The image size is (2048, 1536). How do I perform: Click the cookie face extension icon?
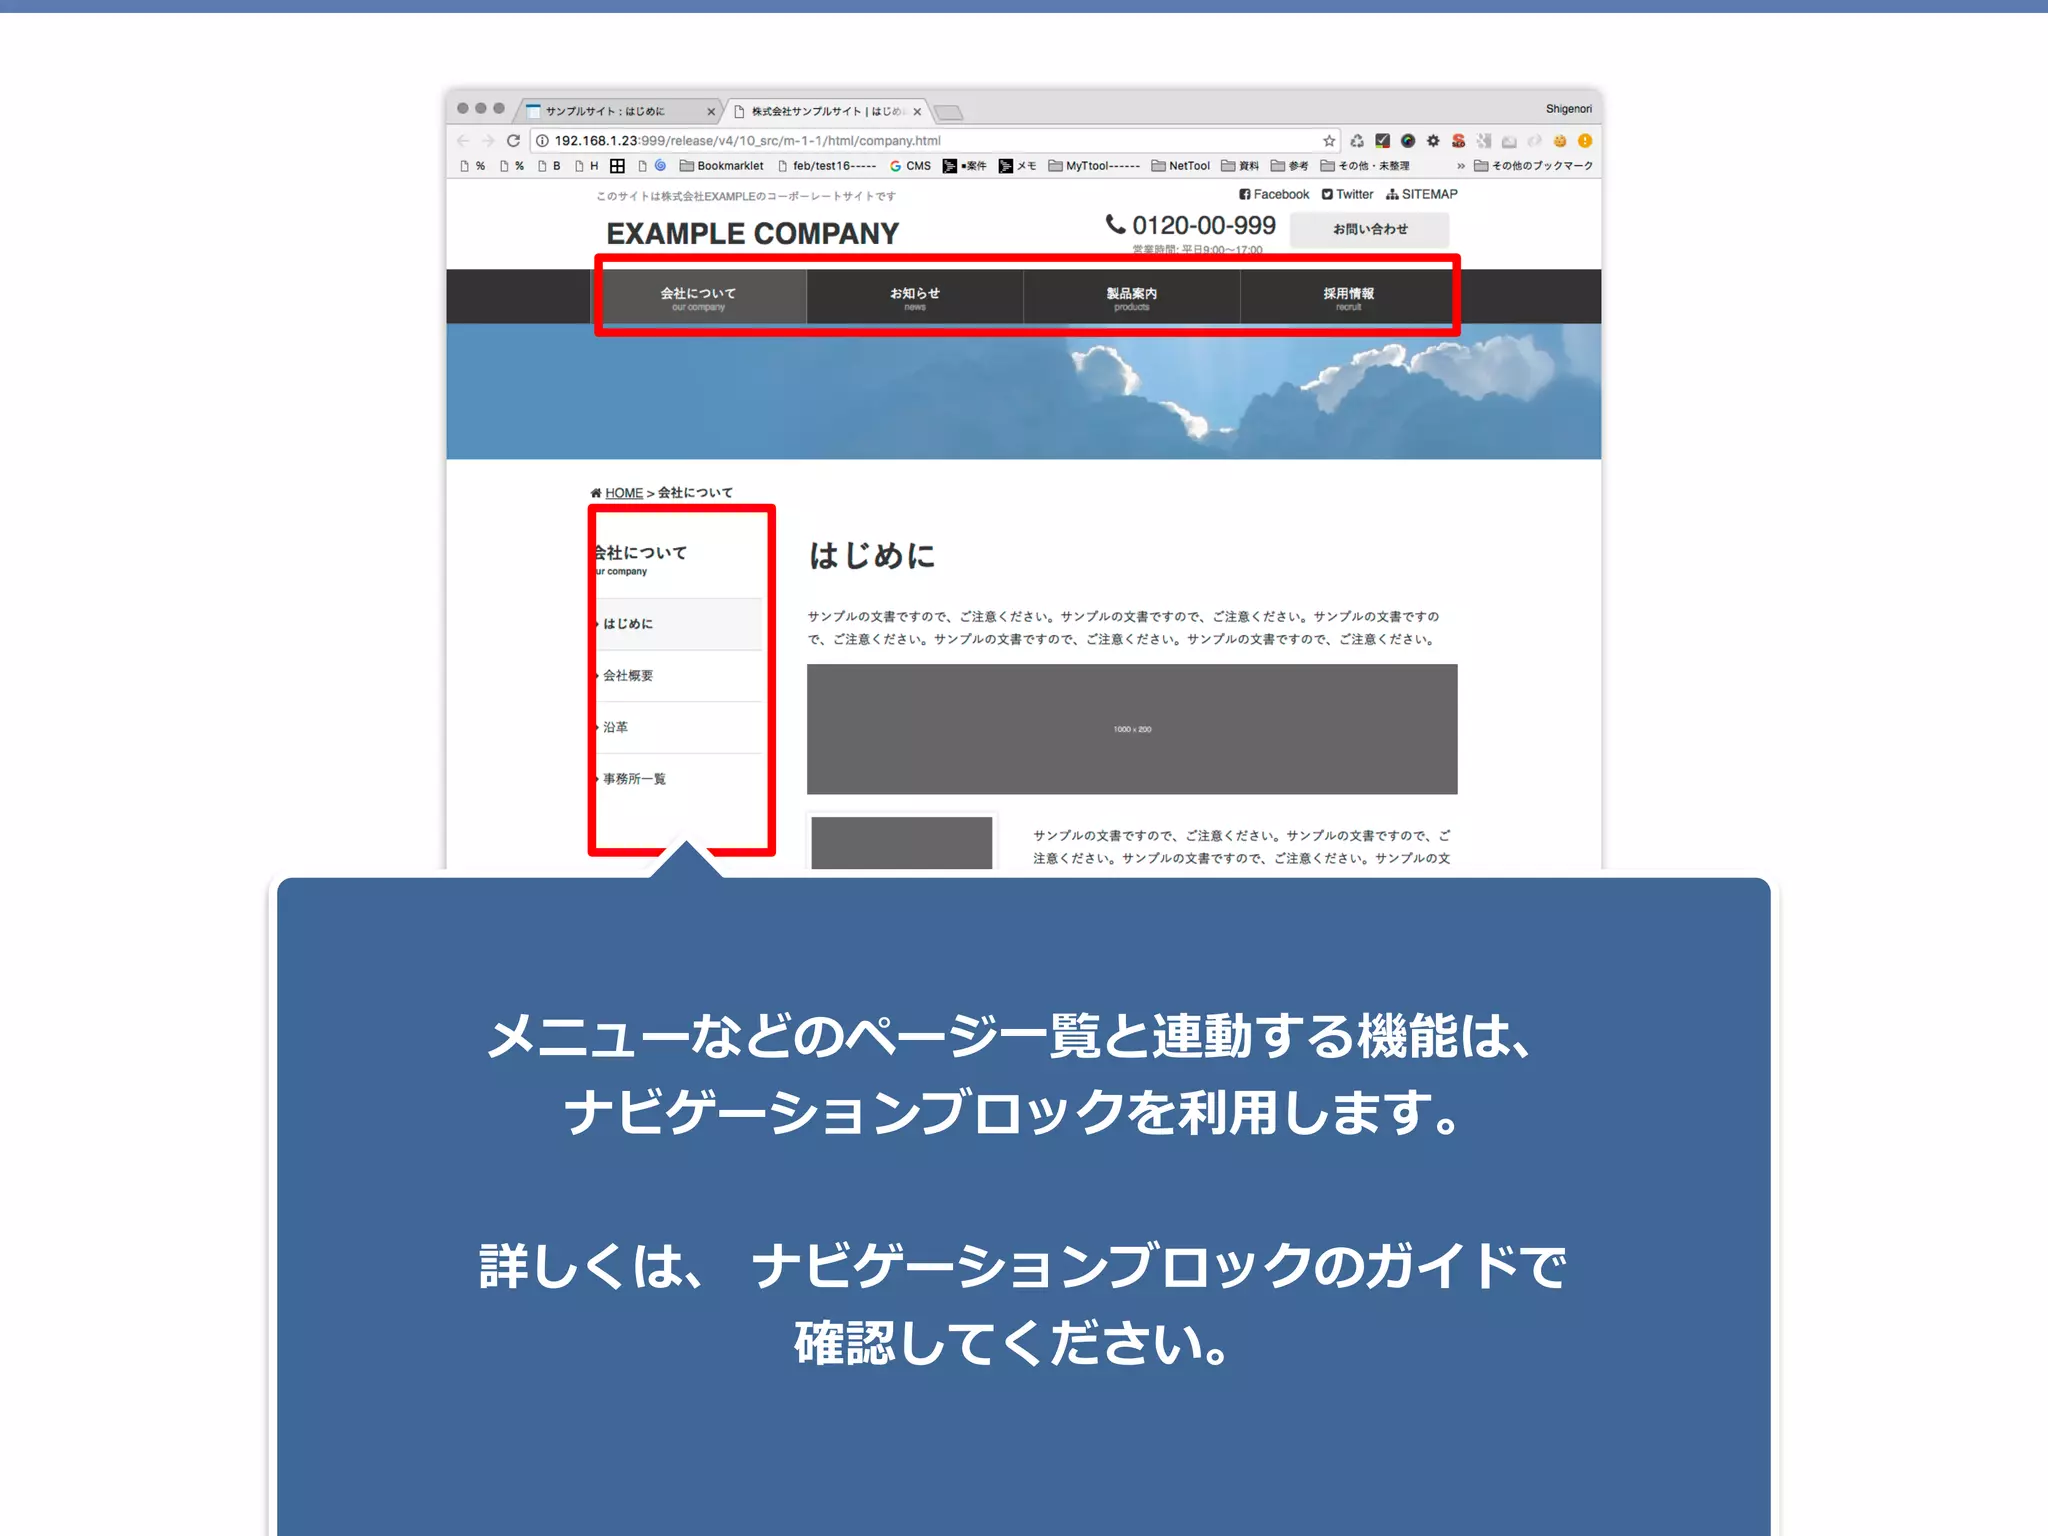click(1560, 141)
